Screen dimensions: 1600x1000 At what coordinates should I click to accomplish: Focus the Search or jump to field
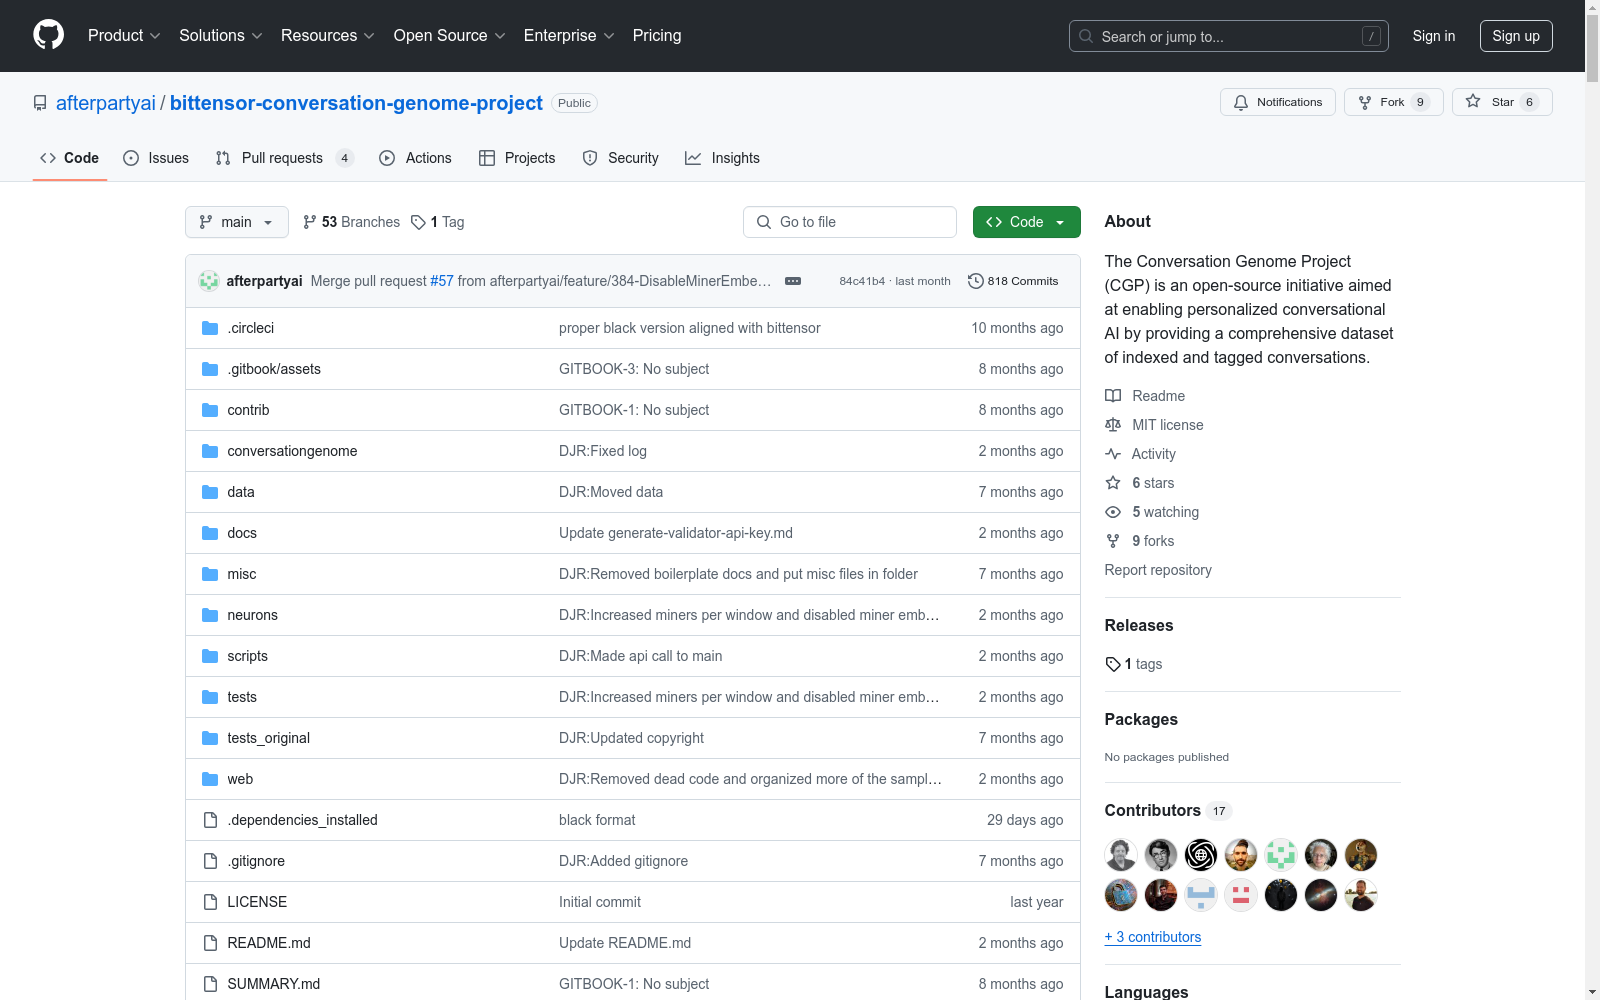pos(1229,36)
